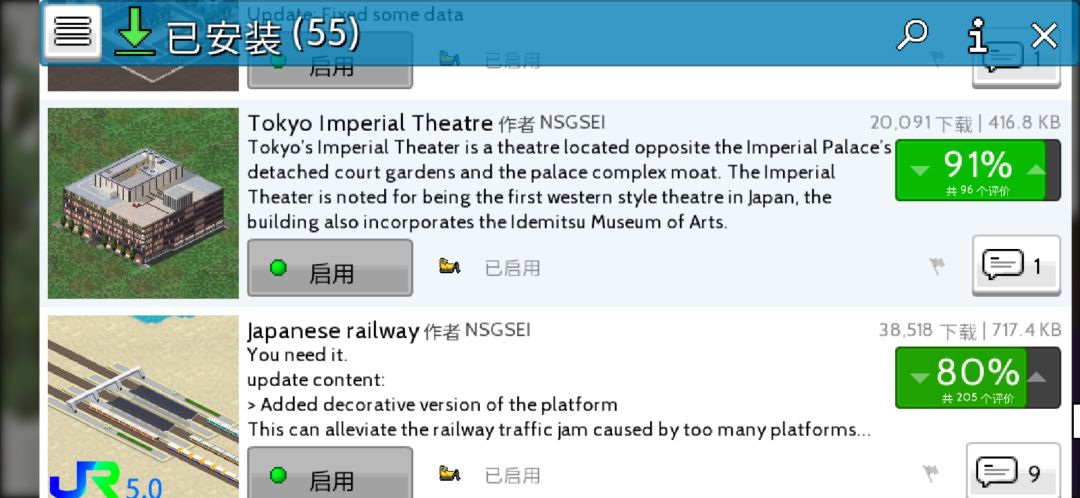1080x498 pixels.
Task: Downvote Tokyo Imperial Theatre with down arrow
Action: click(x=919, y=169)
